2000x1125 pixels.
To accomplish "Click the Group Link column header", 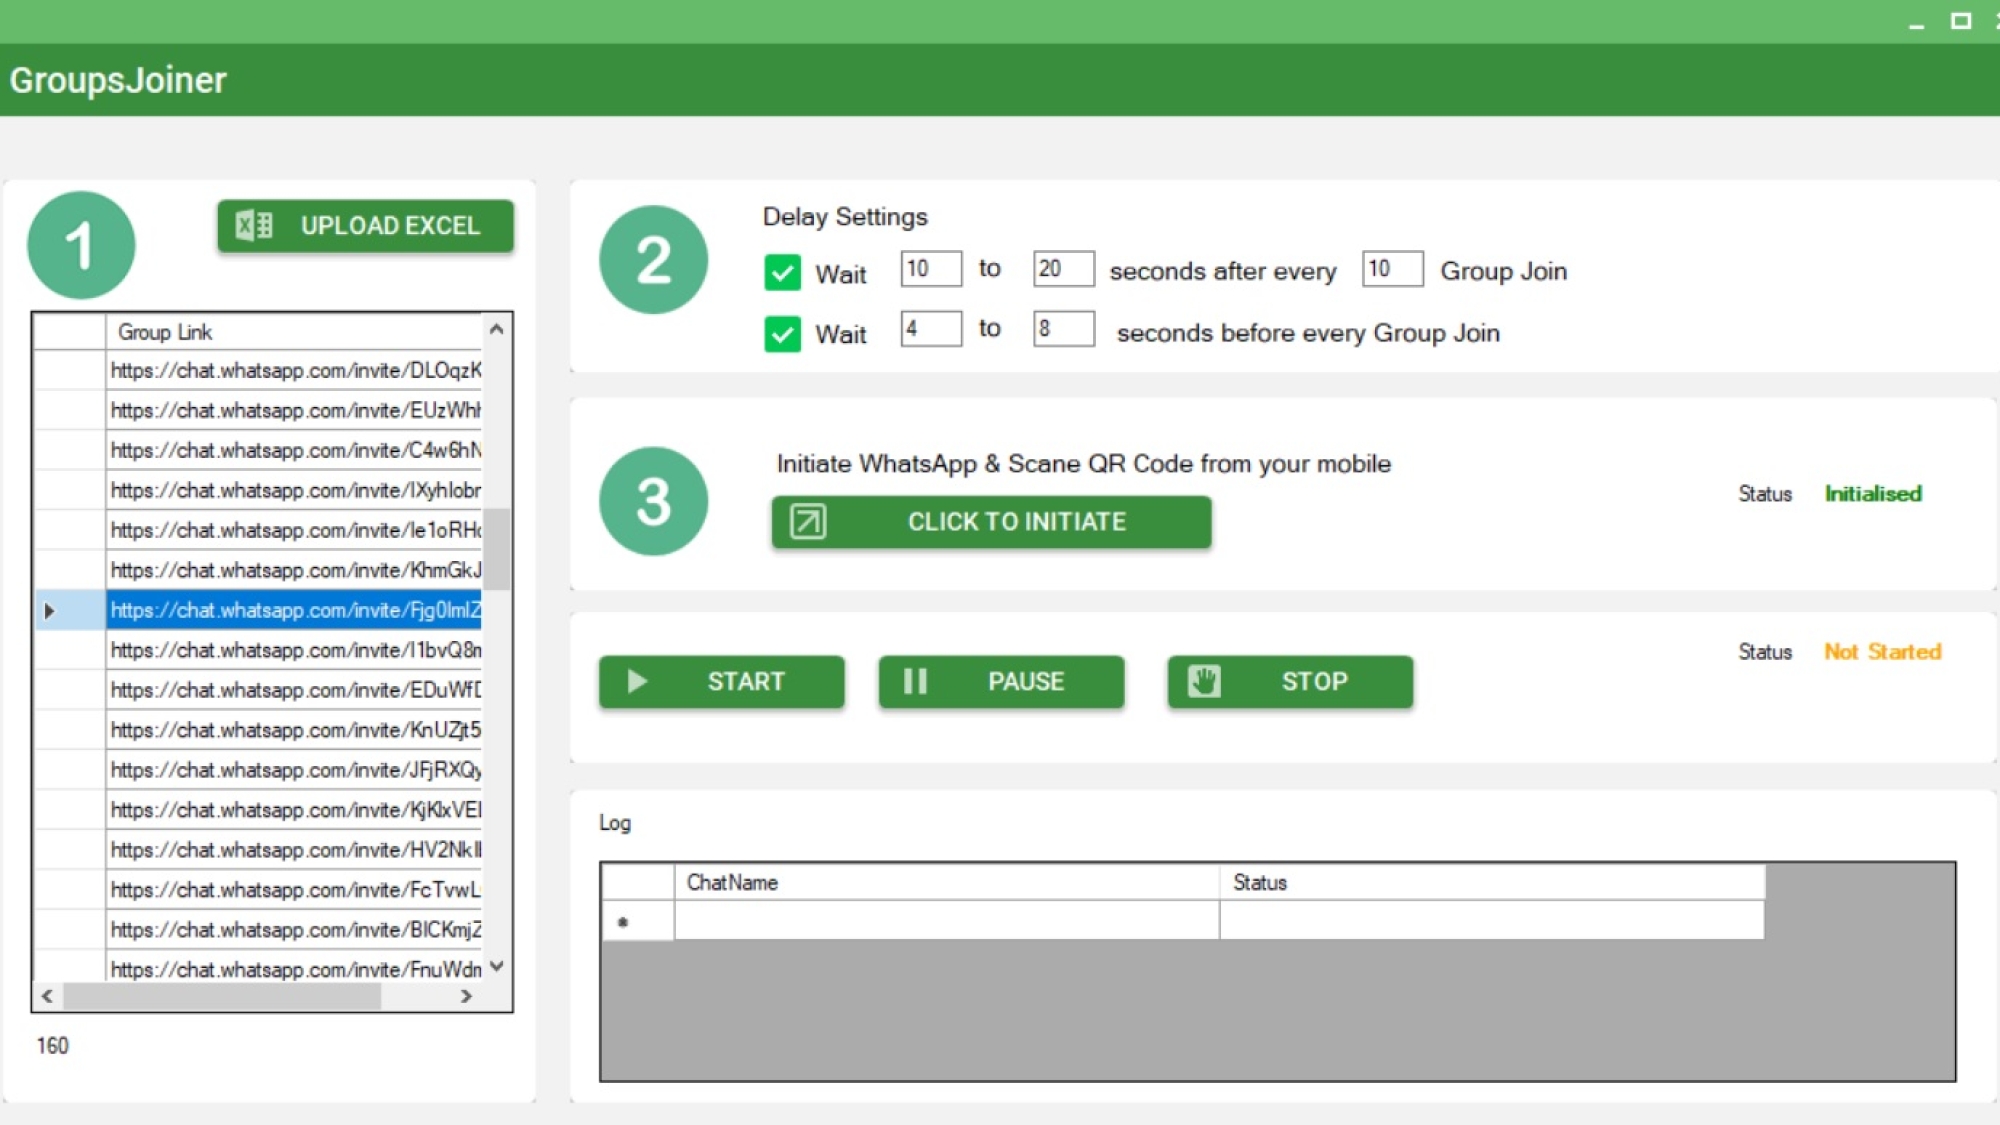I will tap(294, 332).
